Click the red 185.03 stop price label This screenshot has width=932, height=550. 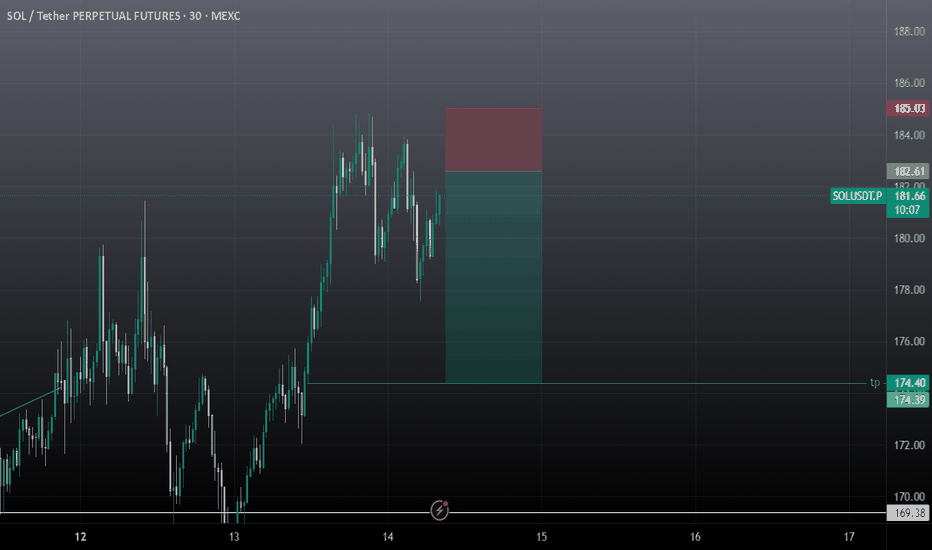coord(908,108)
